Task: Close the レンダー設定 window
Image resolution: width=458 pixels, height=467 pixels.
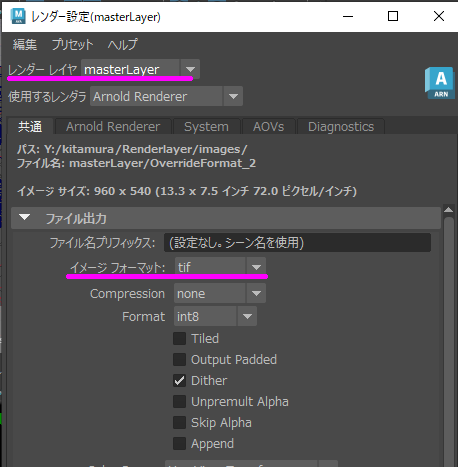Action: coord(439,16)
